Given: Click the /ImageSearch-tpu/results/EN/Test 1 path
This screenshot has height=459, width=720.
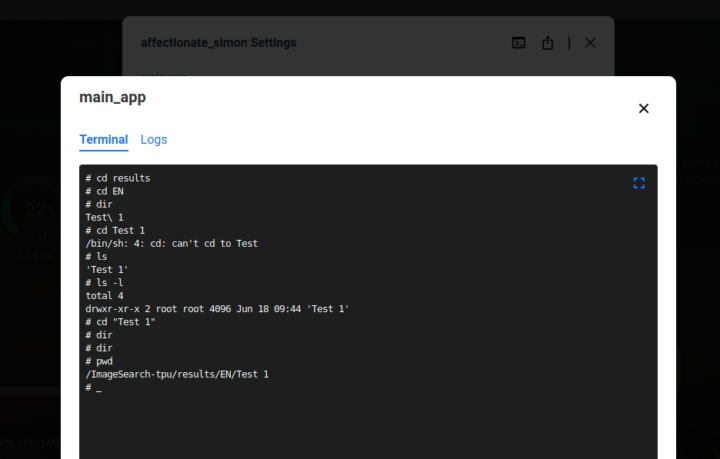Looking at the screenshot, I should 177,375.
